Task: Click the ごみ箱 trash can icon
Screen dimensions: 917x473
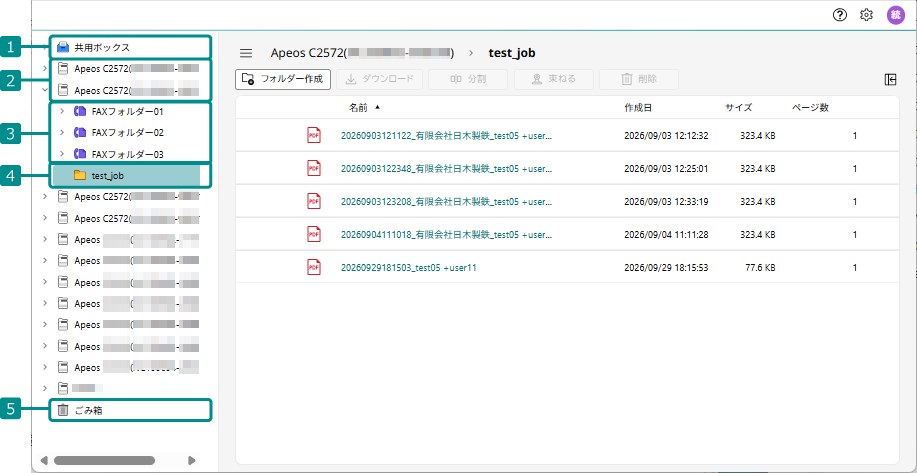Action: 63,410
